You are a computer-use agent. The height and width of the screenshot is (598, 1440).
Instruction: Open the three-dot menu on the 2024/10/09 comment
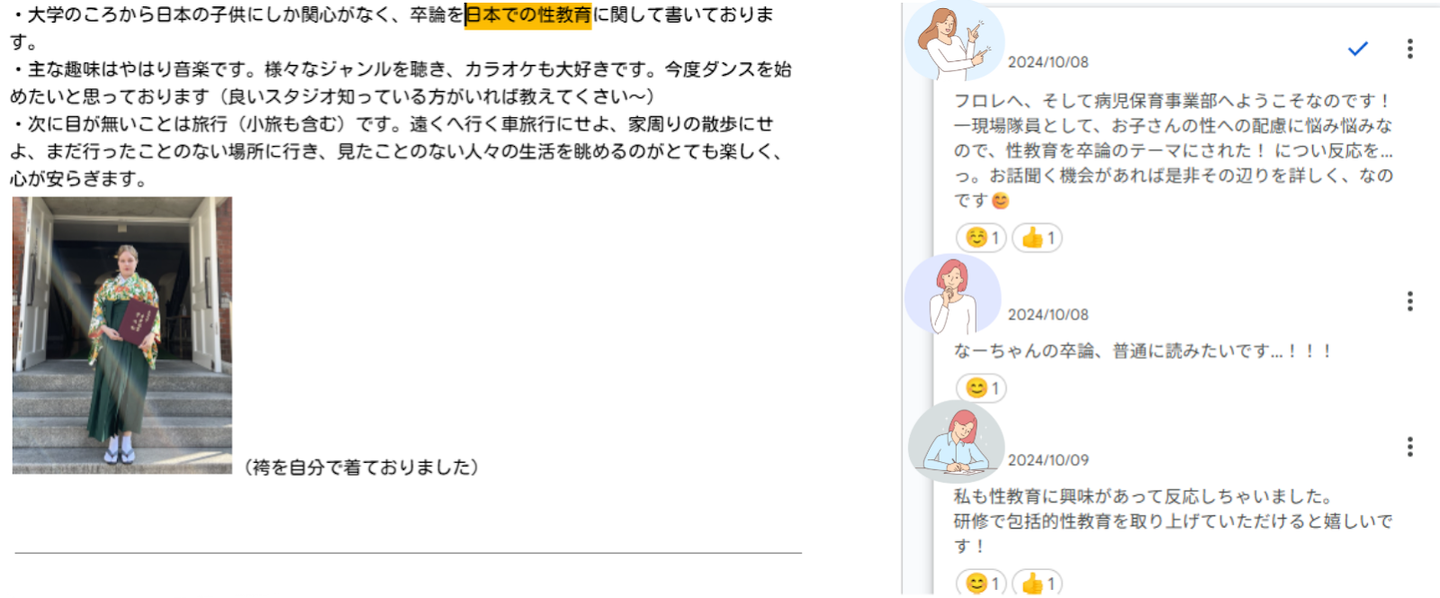pos(1410,447)
